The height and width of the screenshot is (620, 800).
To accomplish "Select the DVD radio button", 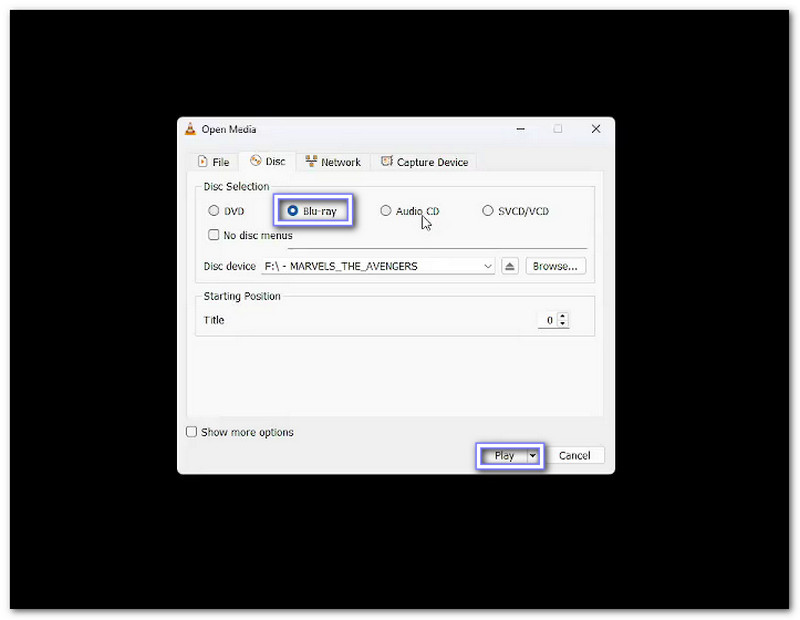I will click(x=214, y=210).
